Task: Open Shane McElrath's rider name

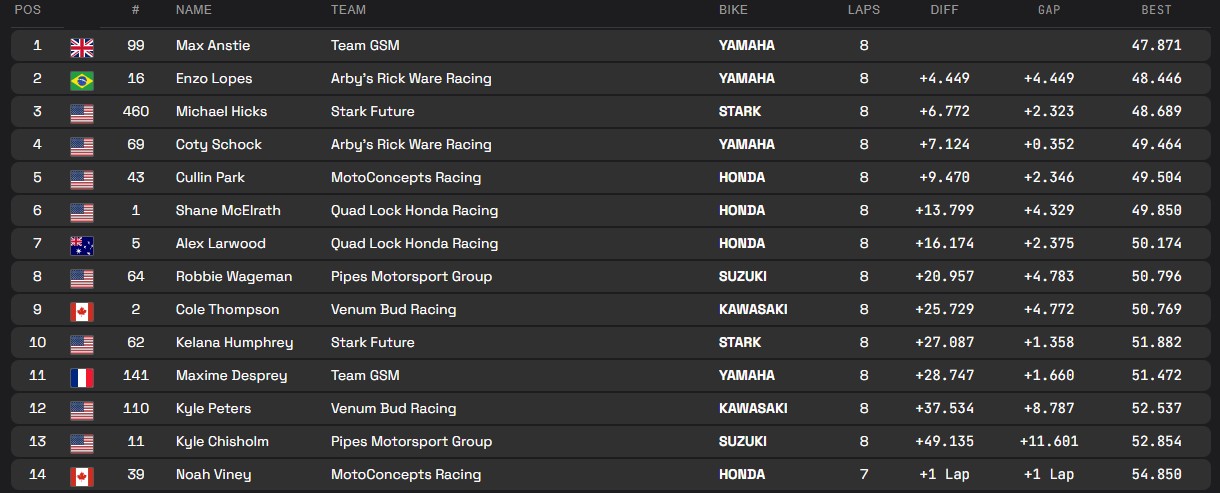Action: (x=227, y=210)
